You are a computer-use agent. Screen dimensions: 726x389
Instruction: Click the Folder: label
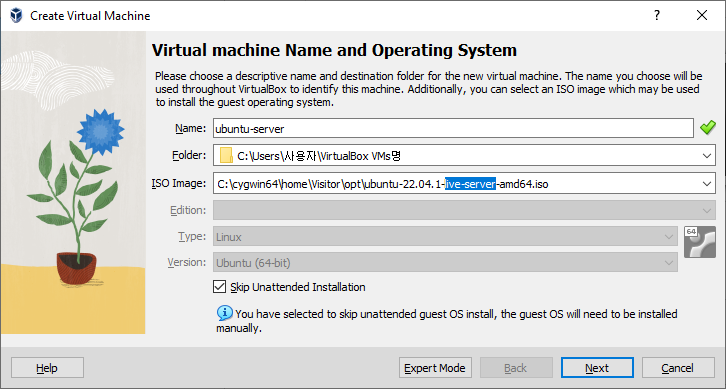point(188,155)
